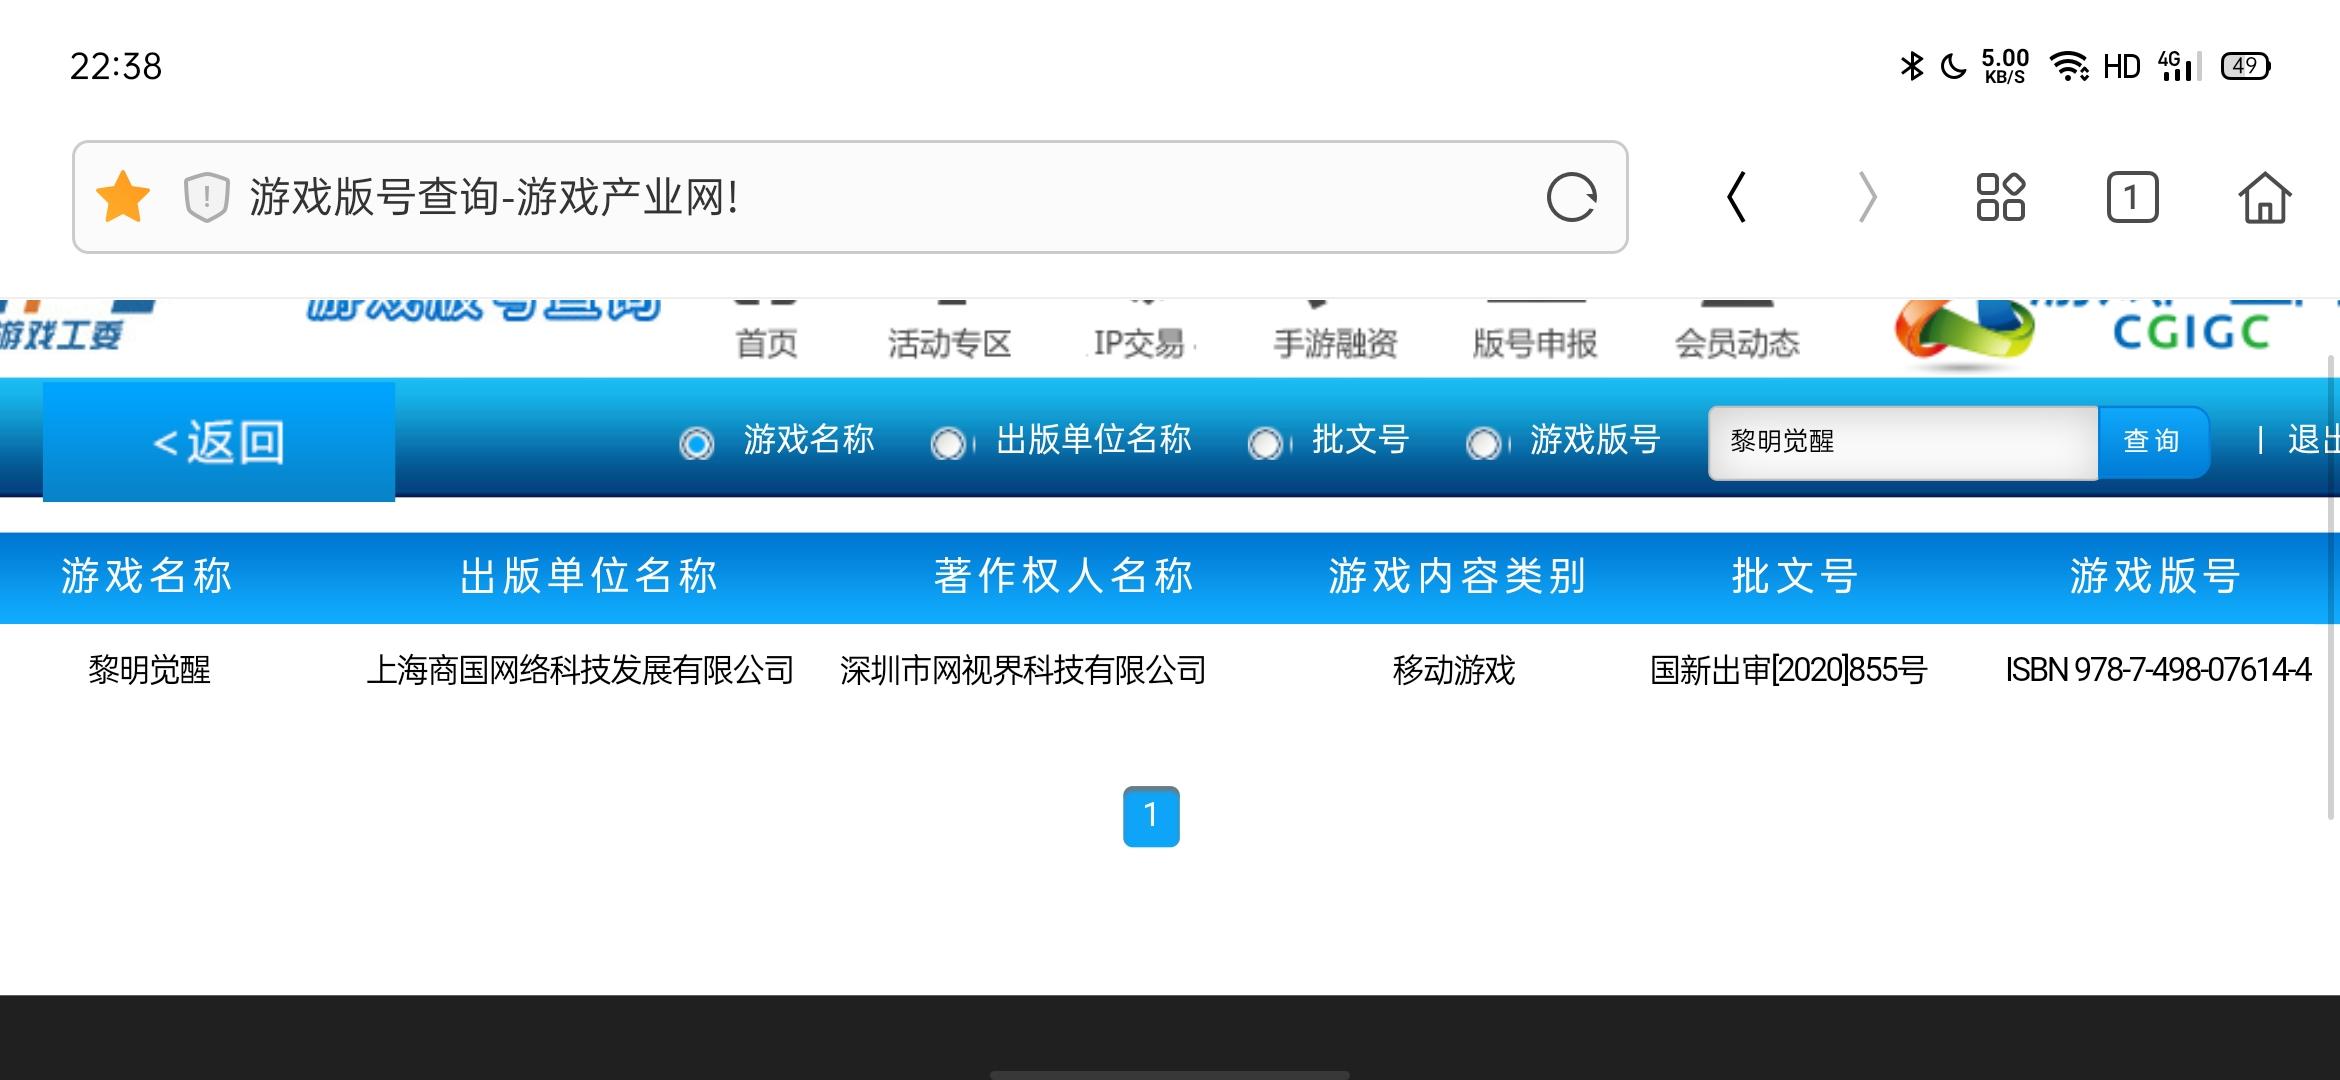The image size is (2340, 1080).
Task: Open the browser apps grid menu
Action: click(x=2000, y=197)
